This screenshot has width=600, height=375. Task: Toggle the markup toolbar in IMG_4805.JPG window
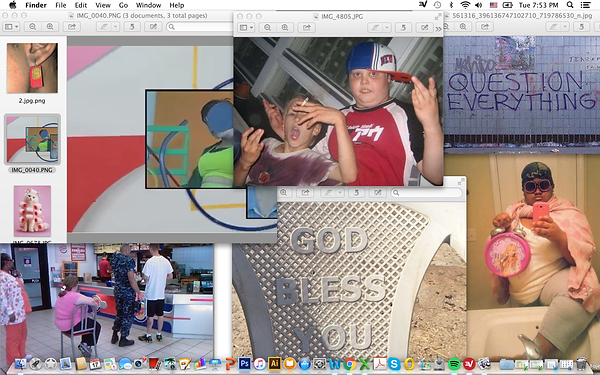click(x=424, y=28)
